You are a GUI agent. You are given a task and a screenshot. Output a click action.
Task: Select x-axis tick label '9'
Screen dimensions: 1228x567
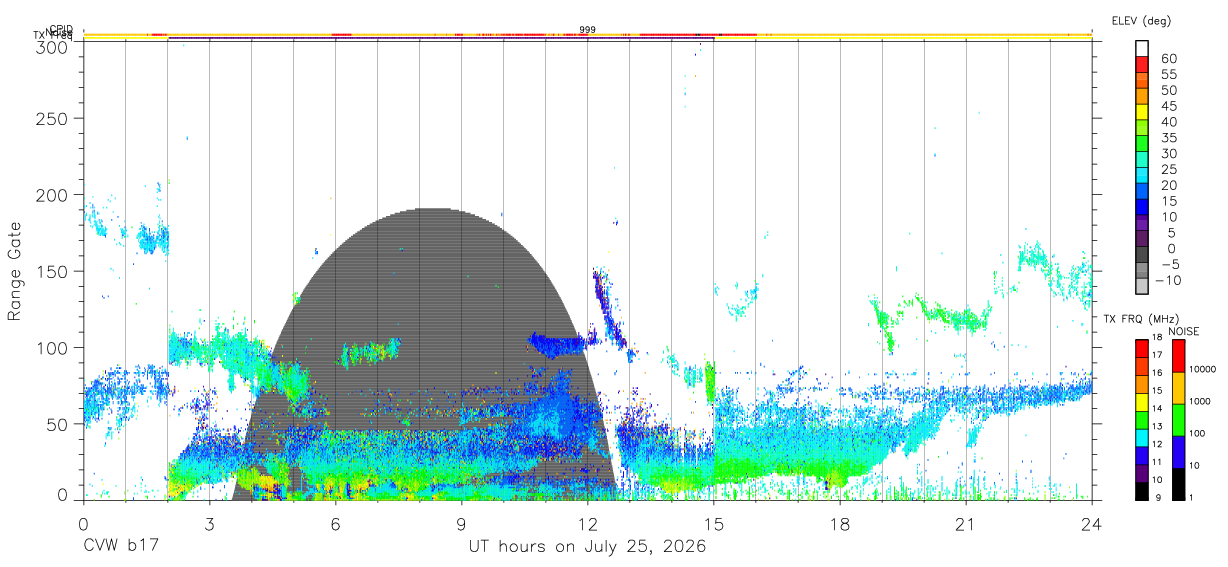[461, 522]
